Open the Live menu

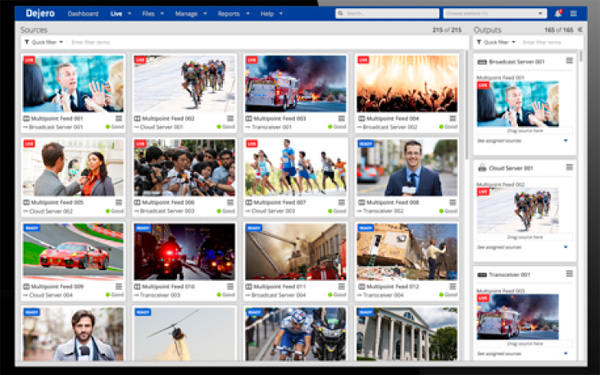coord(120,14)
